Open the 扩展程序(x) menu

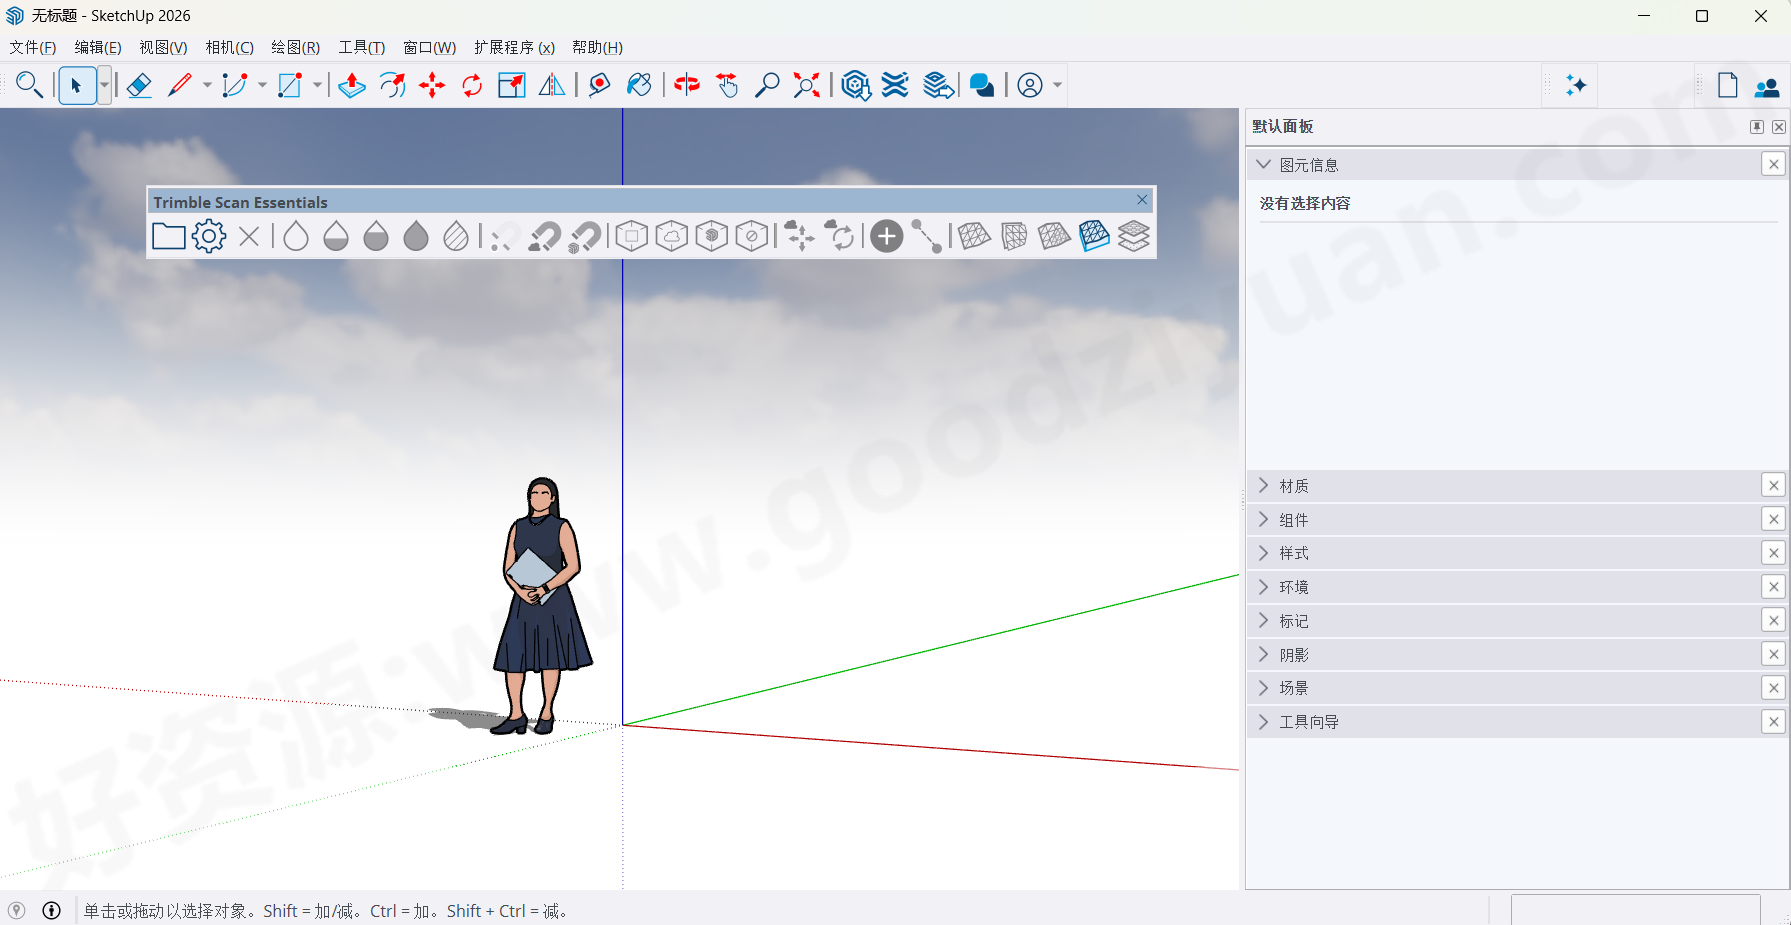point(514,47)
